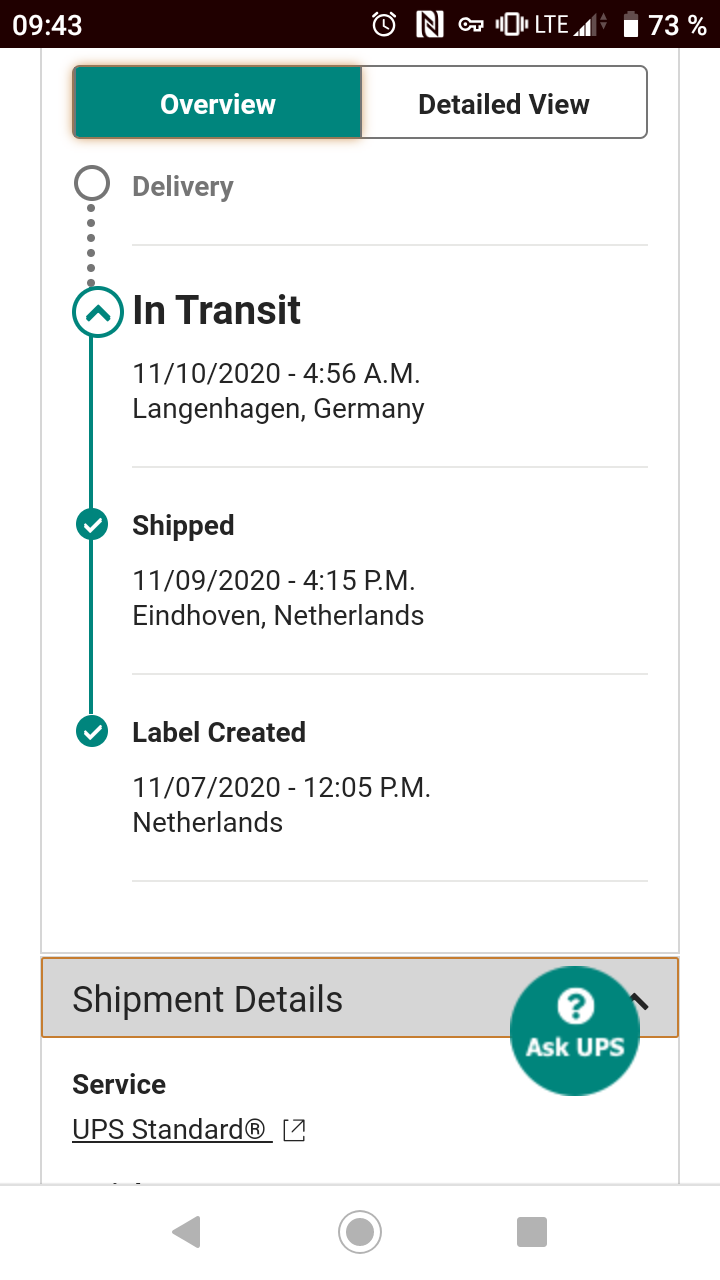Click the vibrate mode status icon

(511, 25)
